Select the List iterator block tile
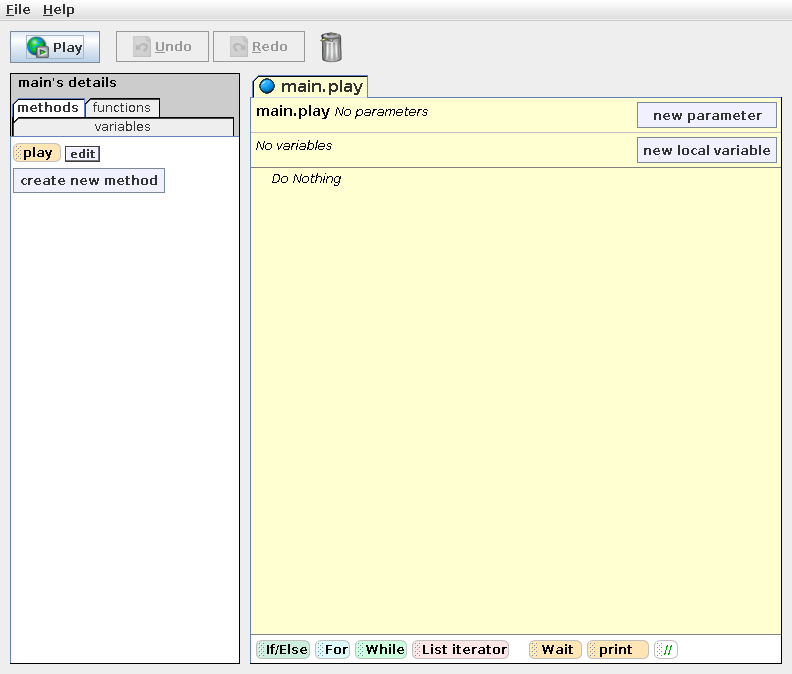 [460, 650]
